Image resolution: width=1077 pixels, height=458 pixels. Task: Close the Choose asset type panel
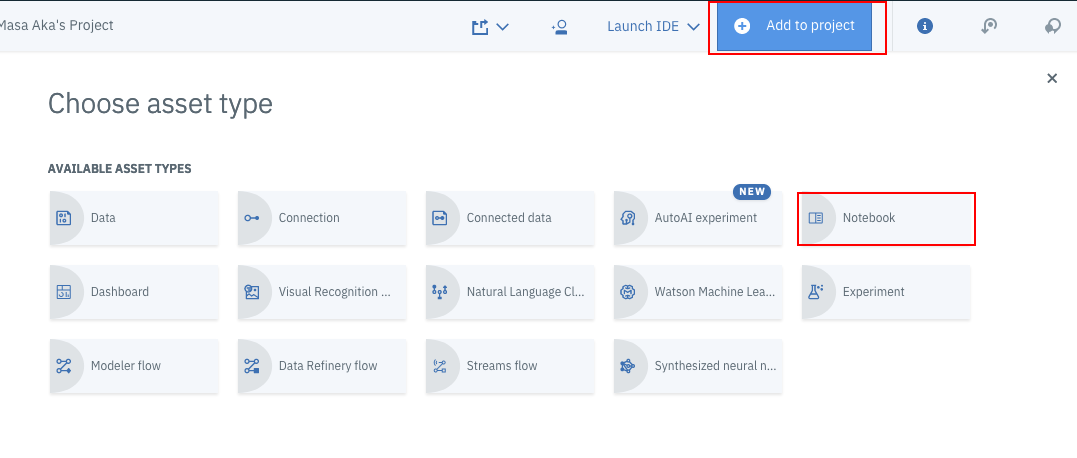(x=1052, y=78)
